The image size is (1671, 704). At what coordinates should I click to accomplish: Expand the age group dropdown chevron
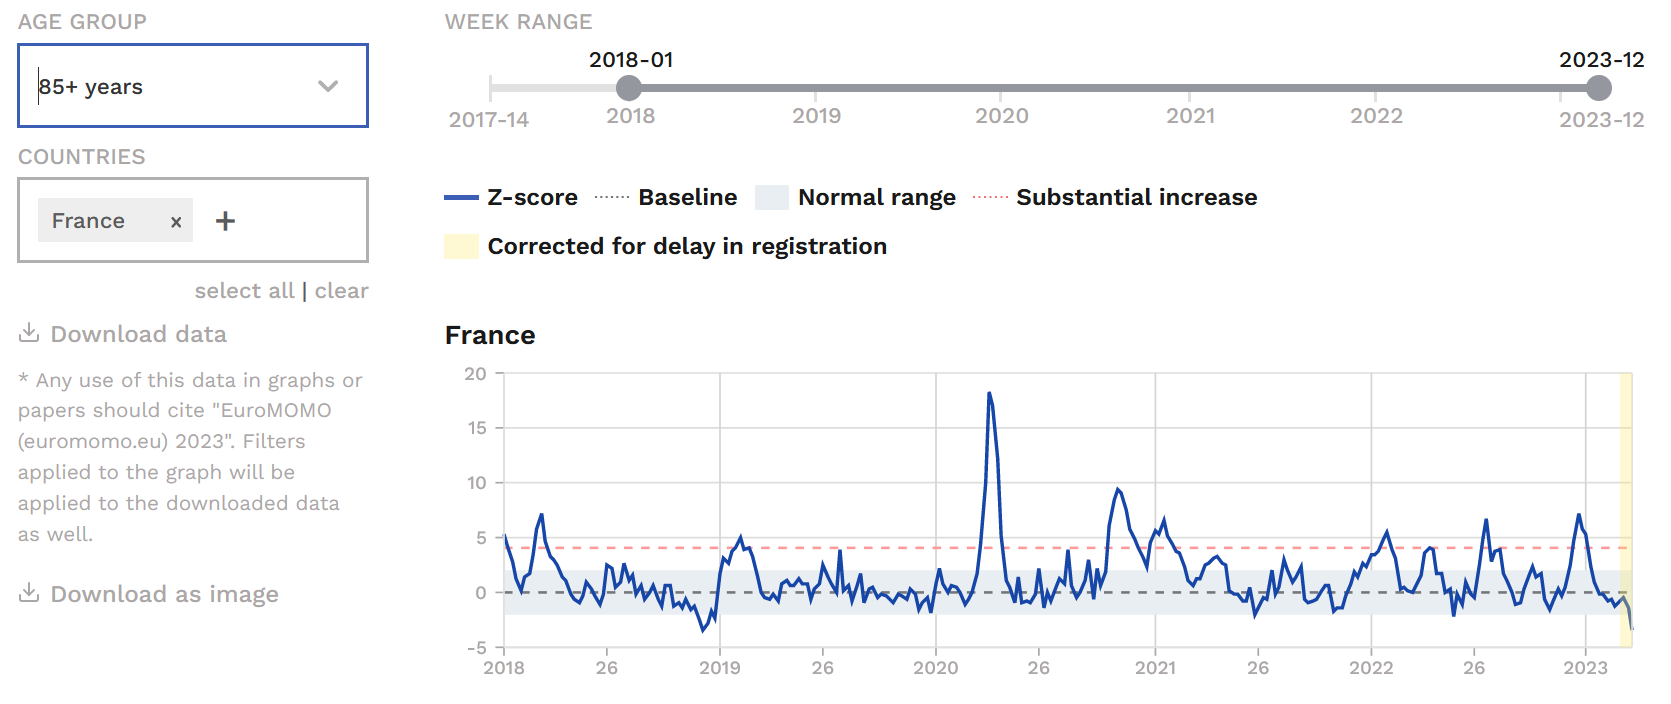(328, 86)
